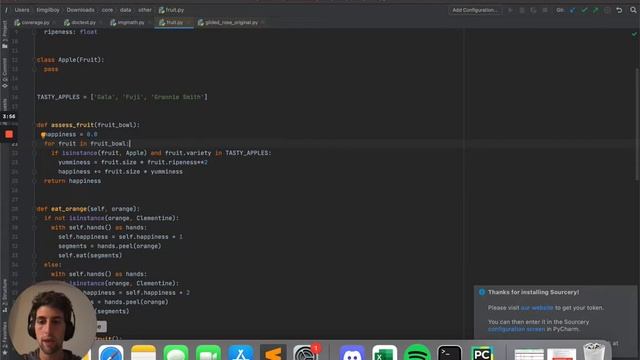Image resolution: width=640 pixels, height=360 pixels.
Task: Click 'Thanks for installing Sourcery!' notification title
Action: tap(533, 292)
